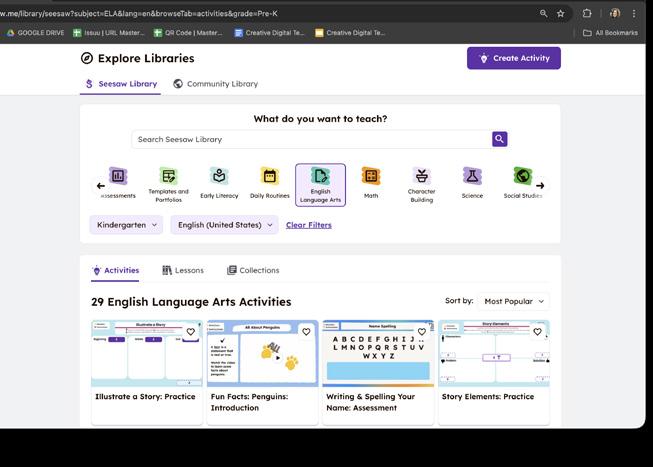Favorite the Fun Facts: Penguins activity

point(306,332)
